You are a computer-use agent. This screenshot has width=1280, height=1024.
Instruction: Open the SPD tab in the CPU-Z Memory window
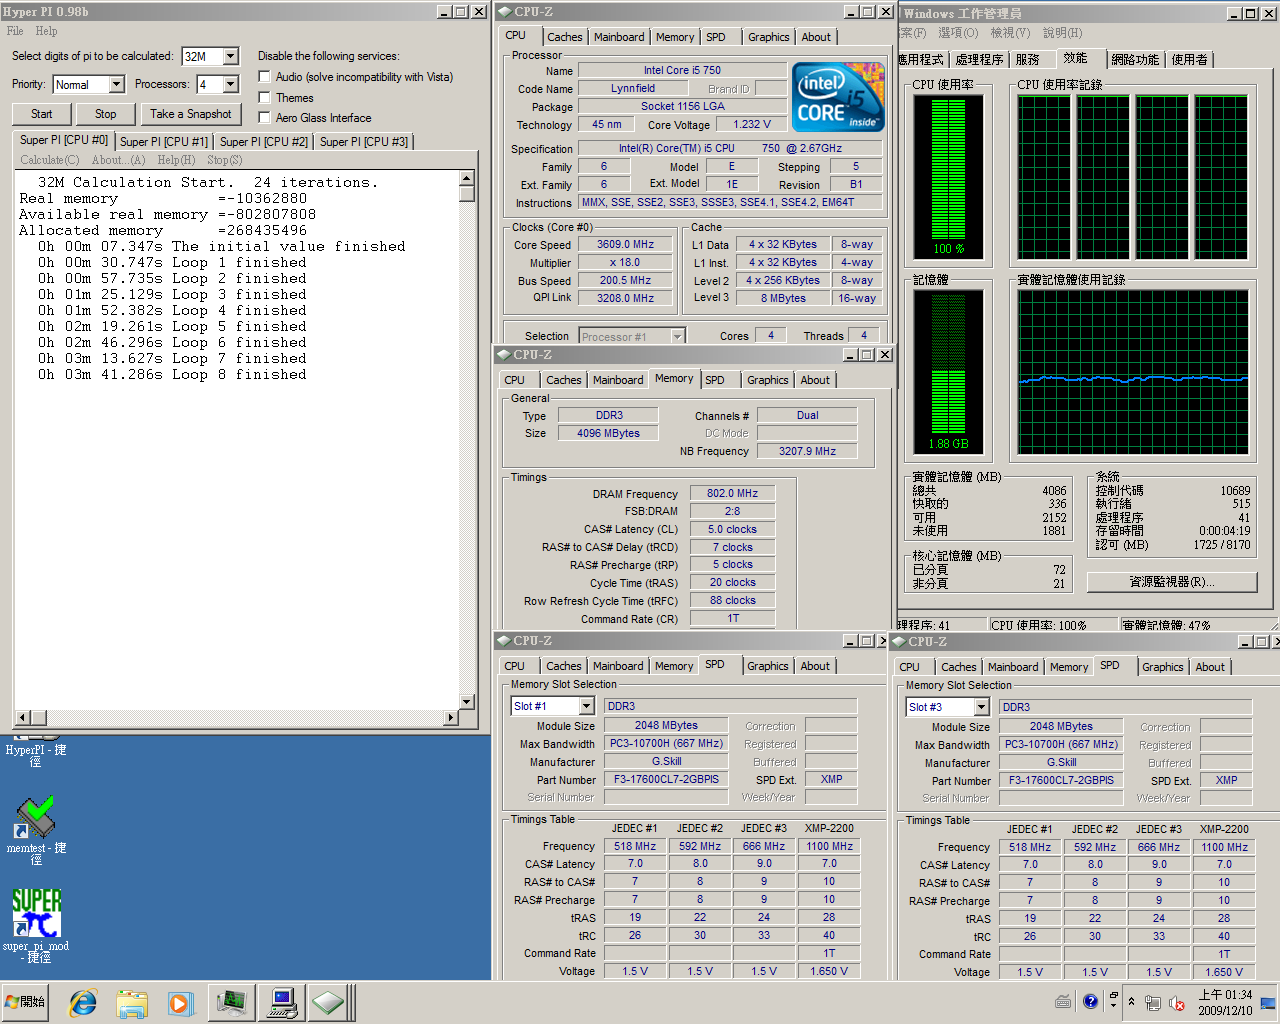coord(715,380)
